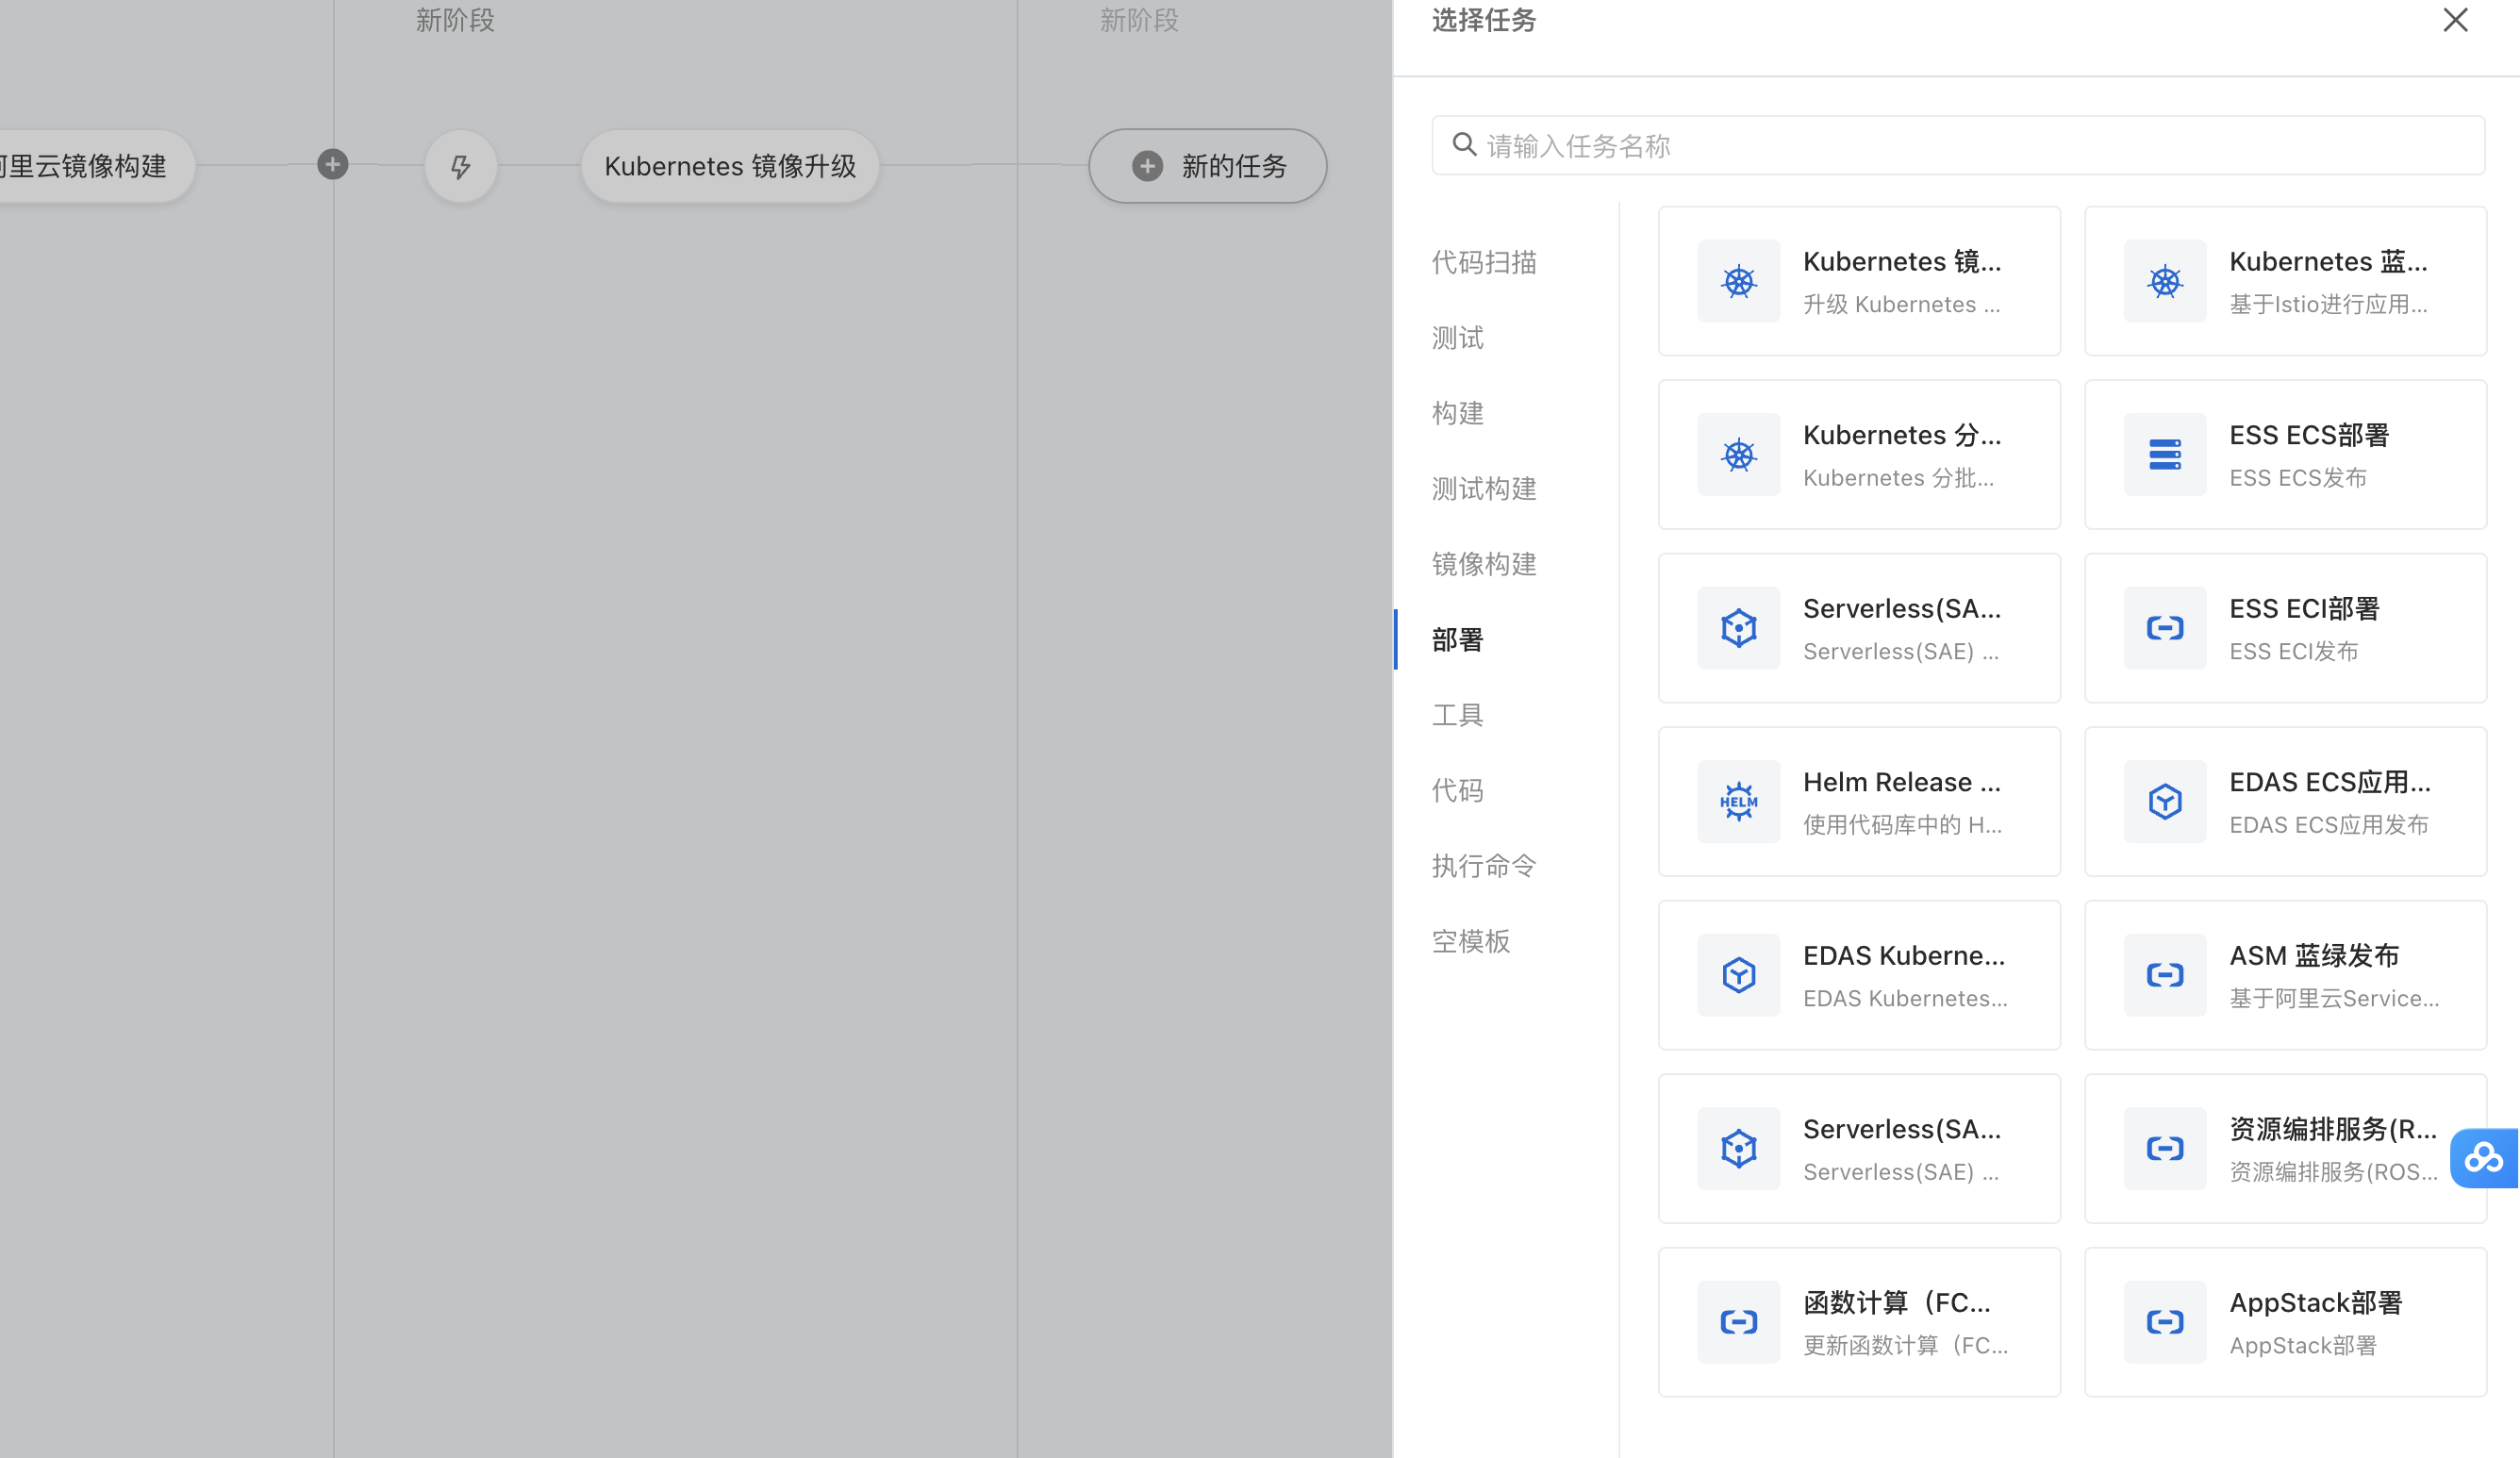This screenshot has width=2520, height=1458.
Task: Click the ESS ECI部署 title
Action: coord(2304,608)
